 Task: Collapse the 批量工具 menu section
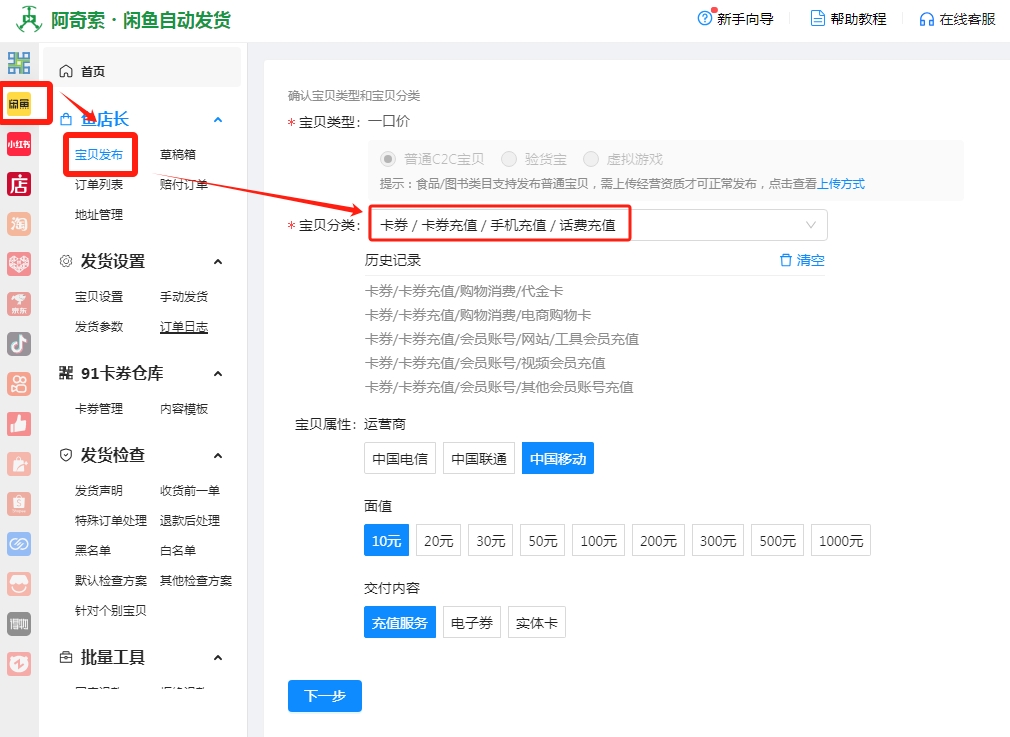(x=218, y=658)
